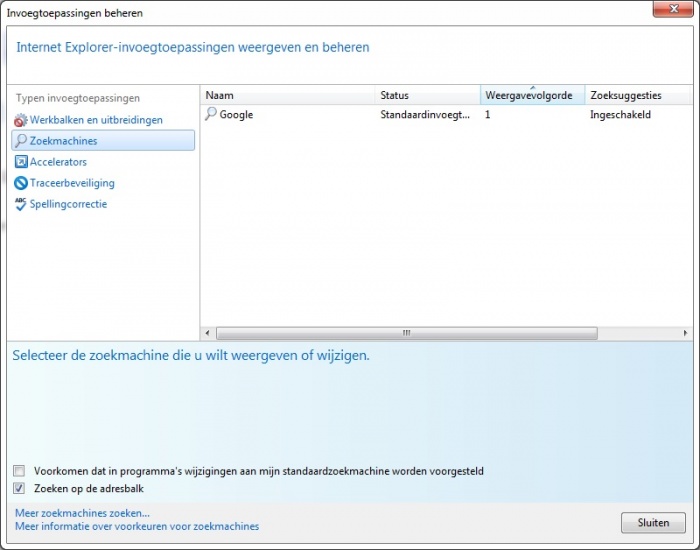The height and width of the screenshot is (550, 700).
Task: Sort by Weergavevolgorde column header
Action: (532, 95)
